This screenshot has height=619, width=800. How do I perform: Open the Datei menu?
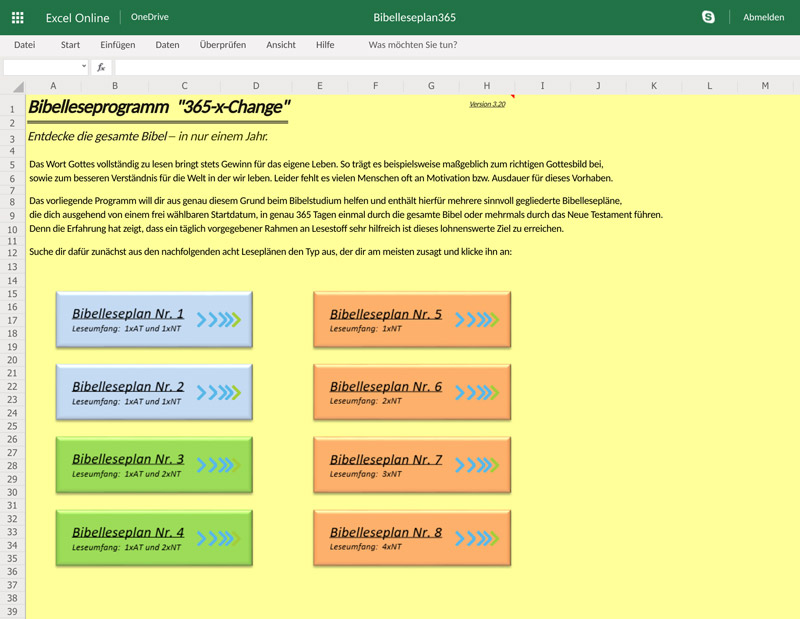(24, 45)
